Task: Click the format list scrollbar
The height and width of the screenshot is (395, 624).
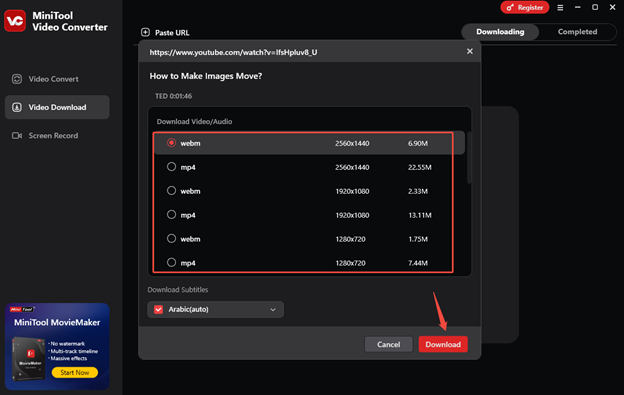Action: point(469,158)
